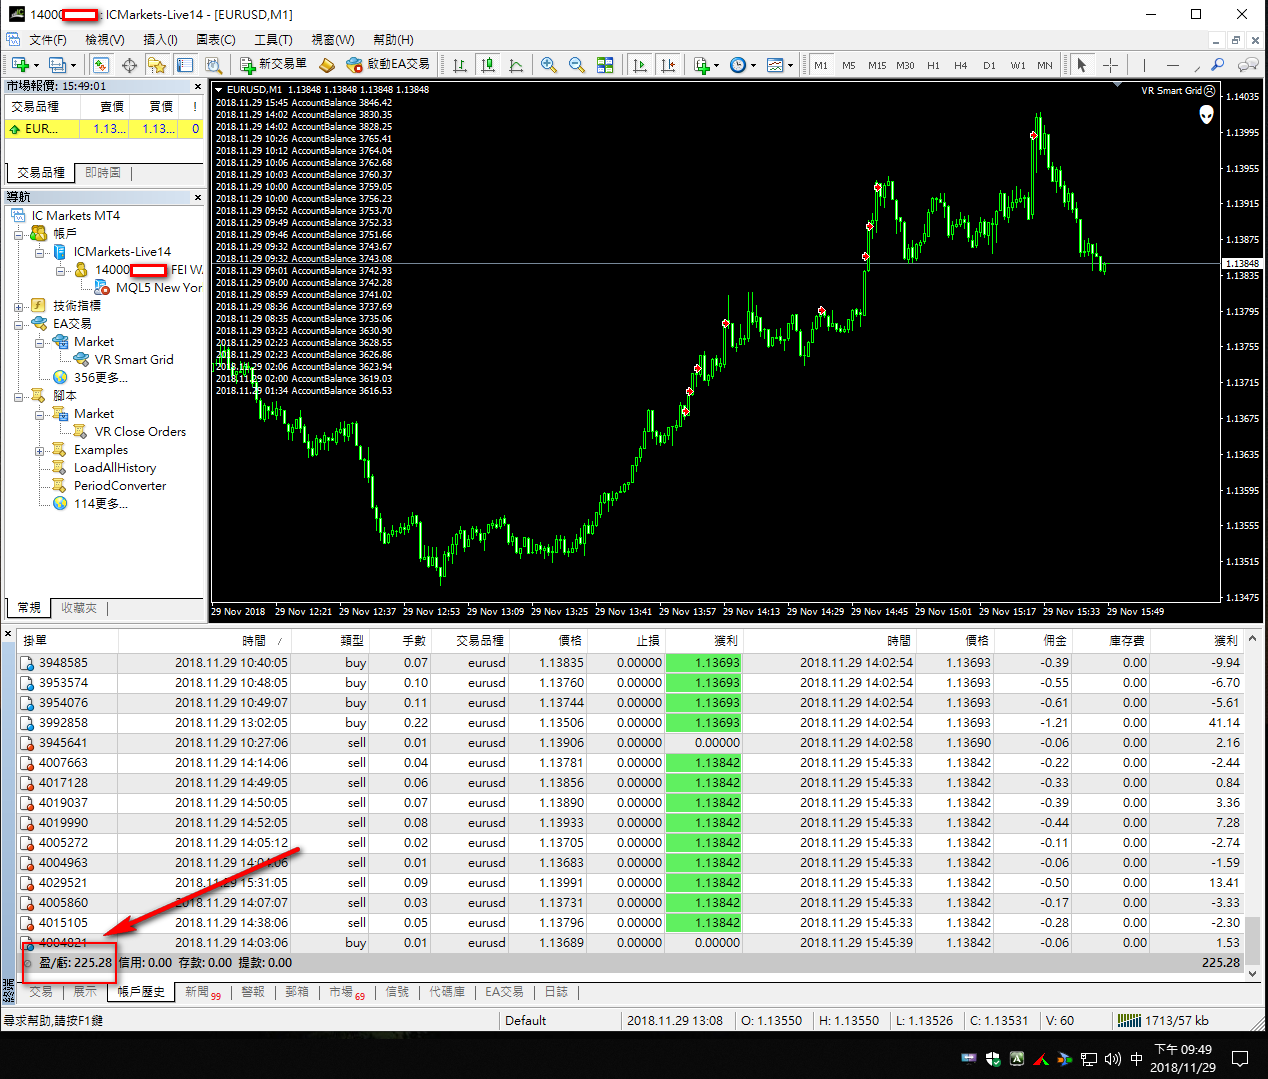Close the 市場報價 Market Watch panel
The width and height of the screenshot is (1268, 1079).
[x=197, y=86]
